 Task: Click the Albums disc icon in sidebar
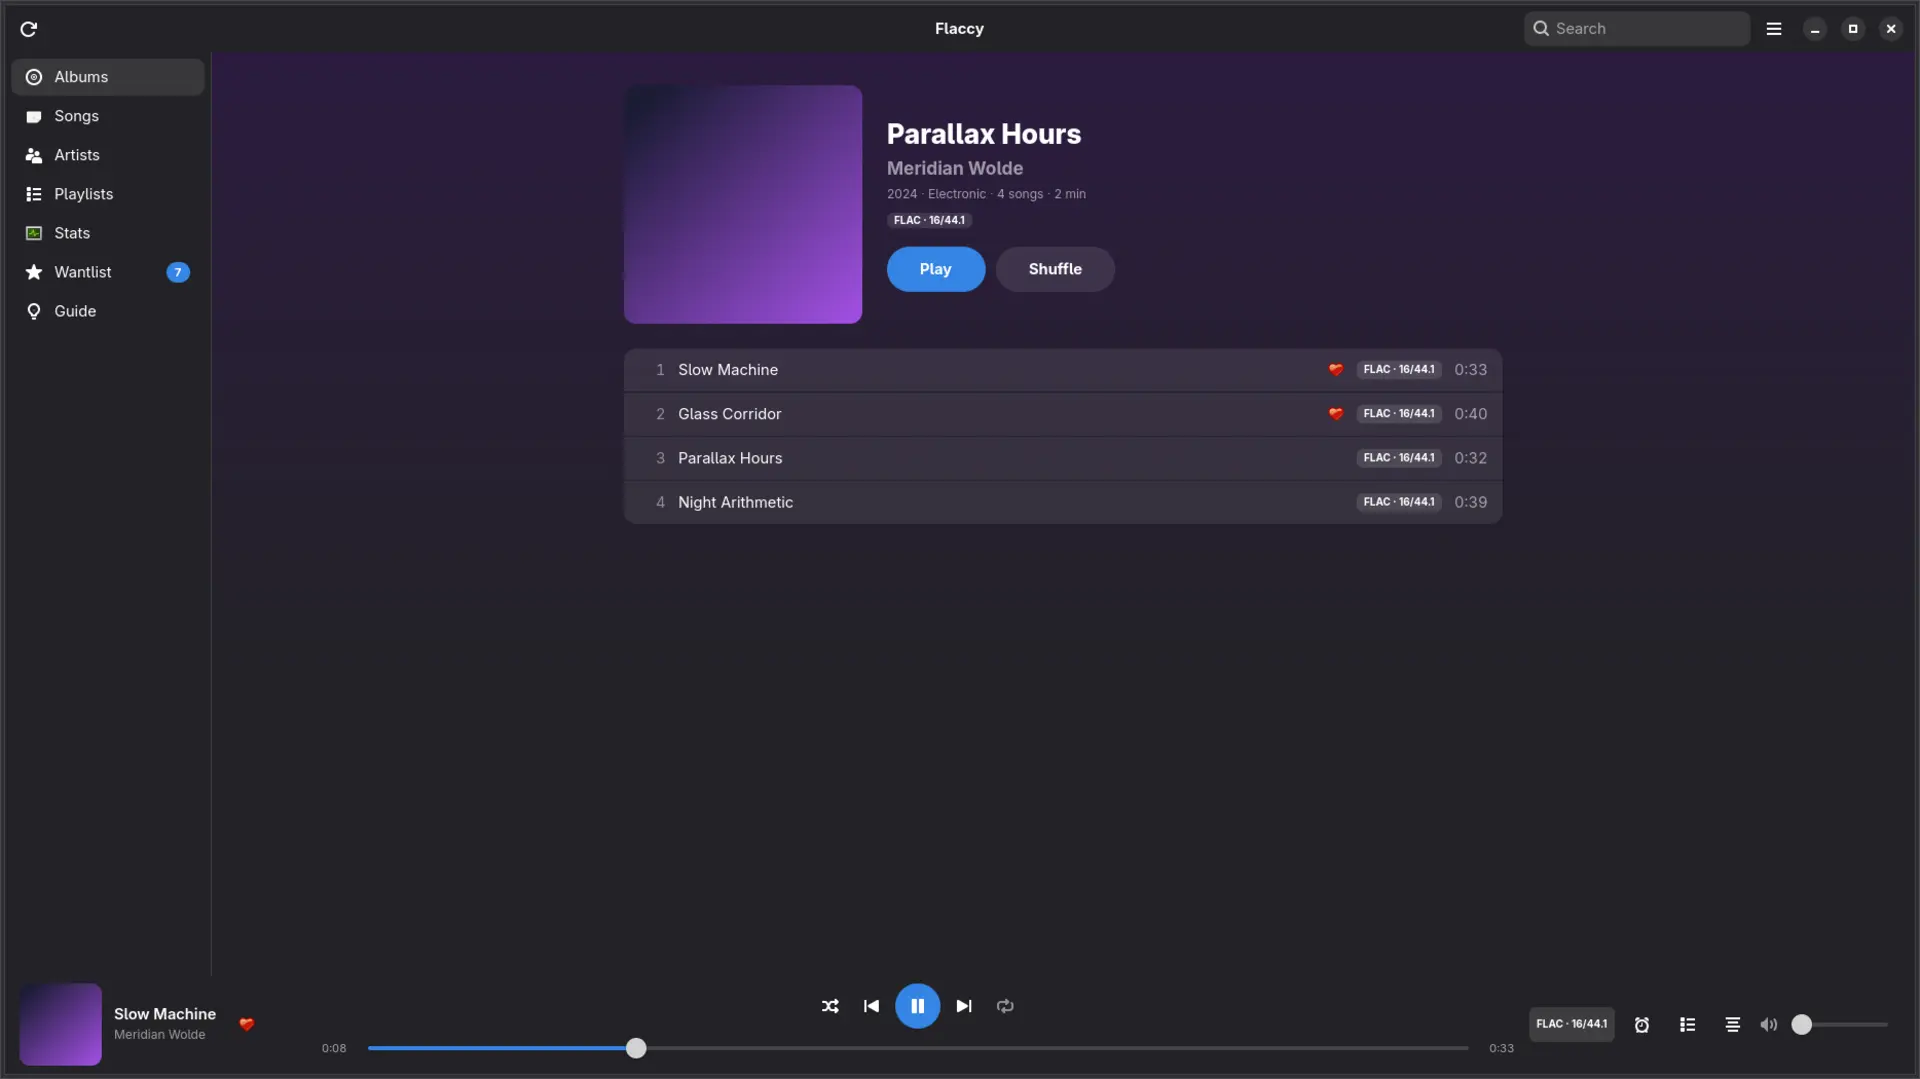(34, 77)
